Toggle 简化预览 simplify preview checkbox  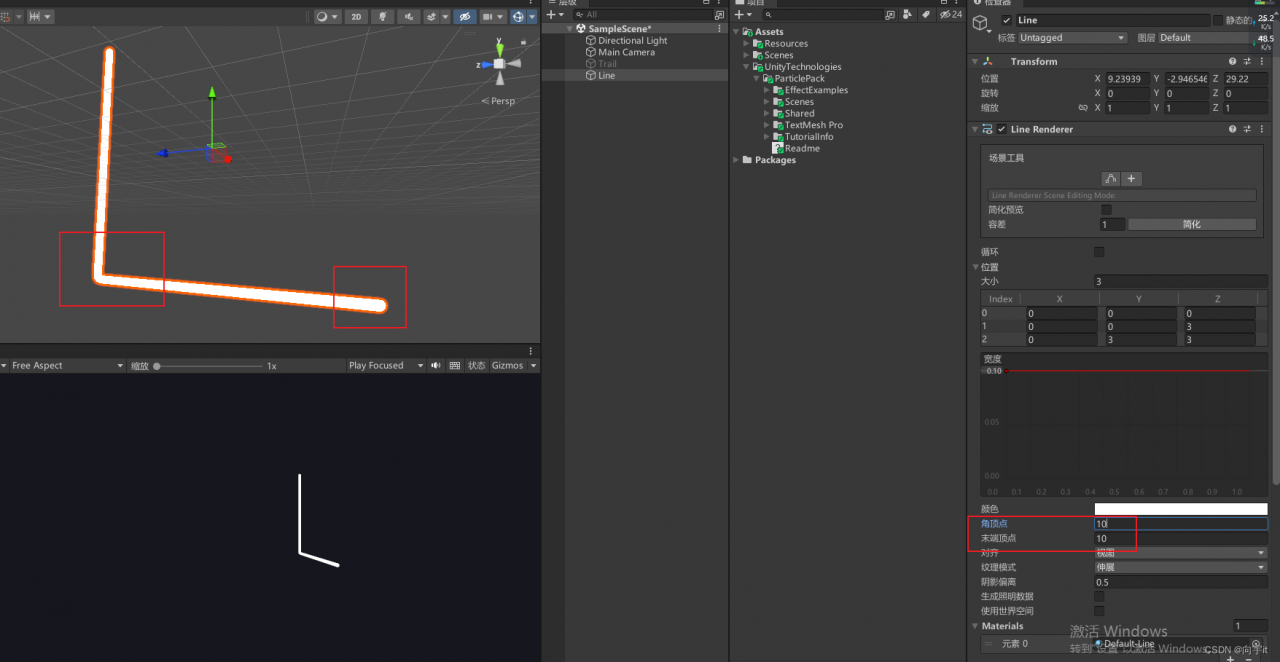point(1106,210)
